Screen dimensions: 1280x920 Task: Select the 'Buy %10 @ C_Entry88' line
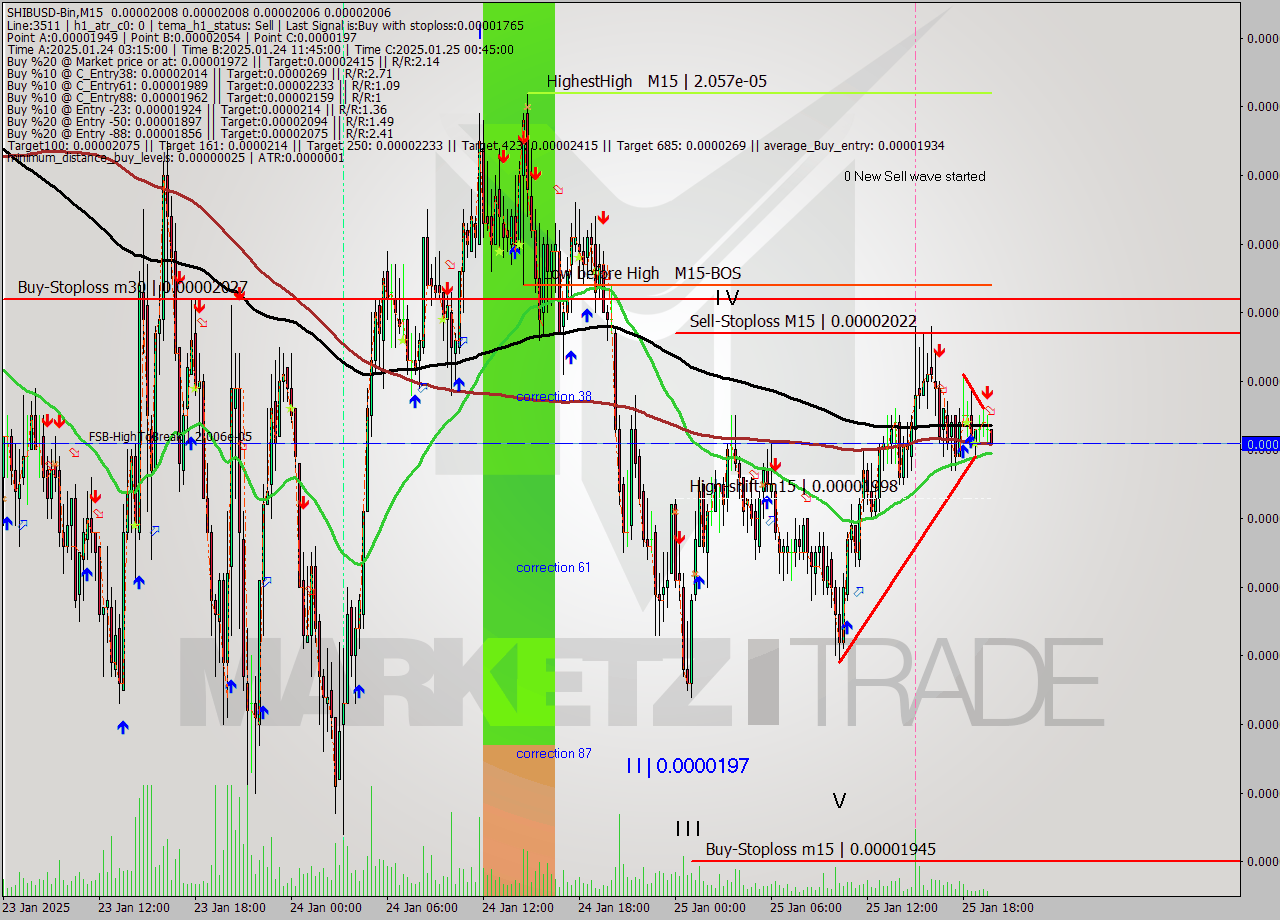[x=194, y=97]
